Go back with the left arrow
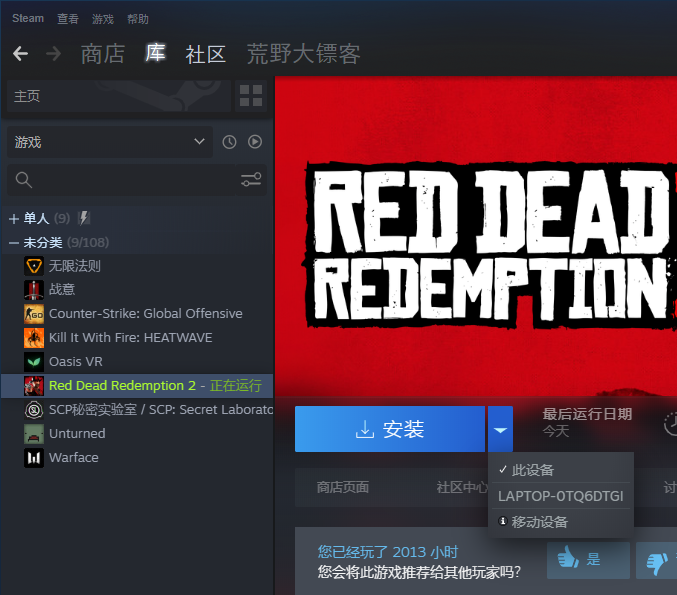Viewport: 677px width, 595px height. pos(20,54)
